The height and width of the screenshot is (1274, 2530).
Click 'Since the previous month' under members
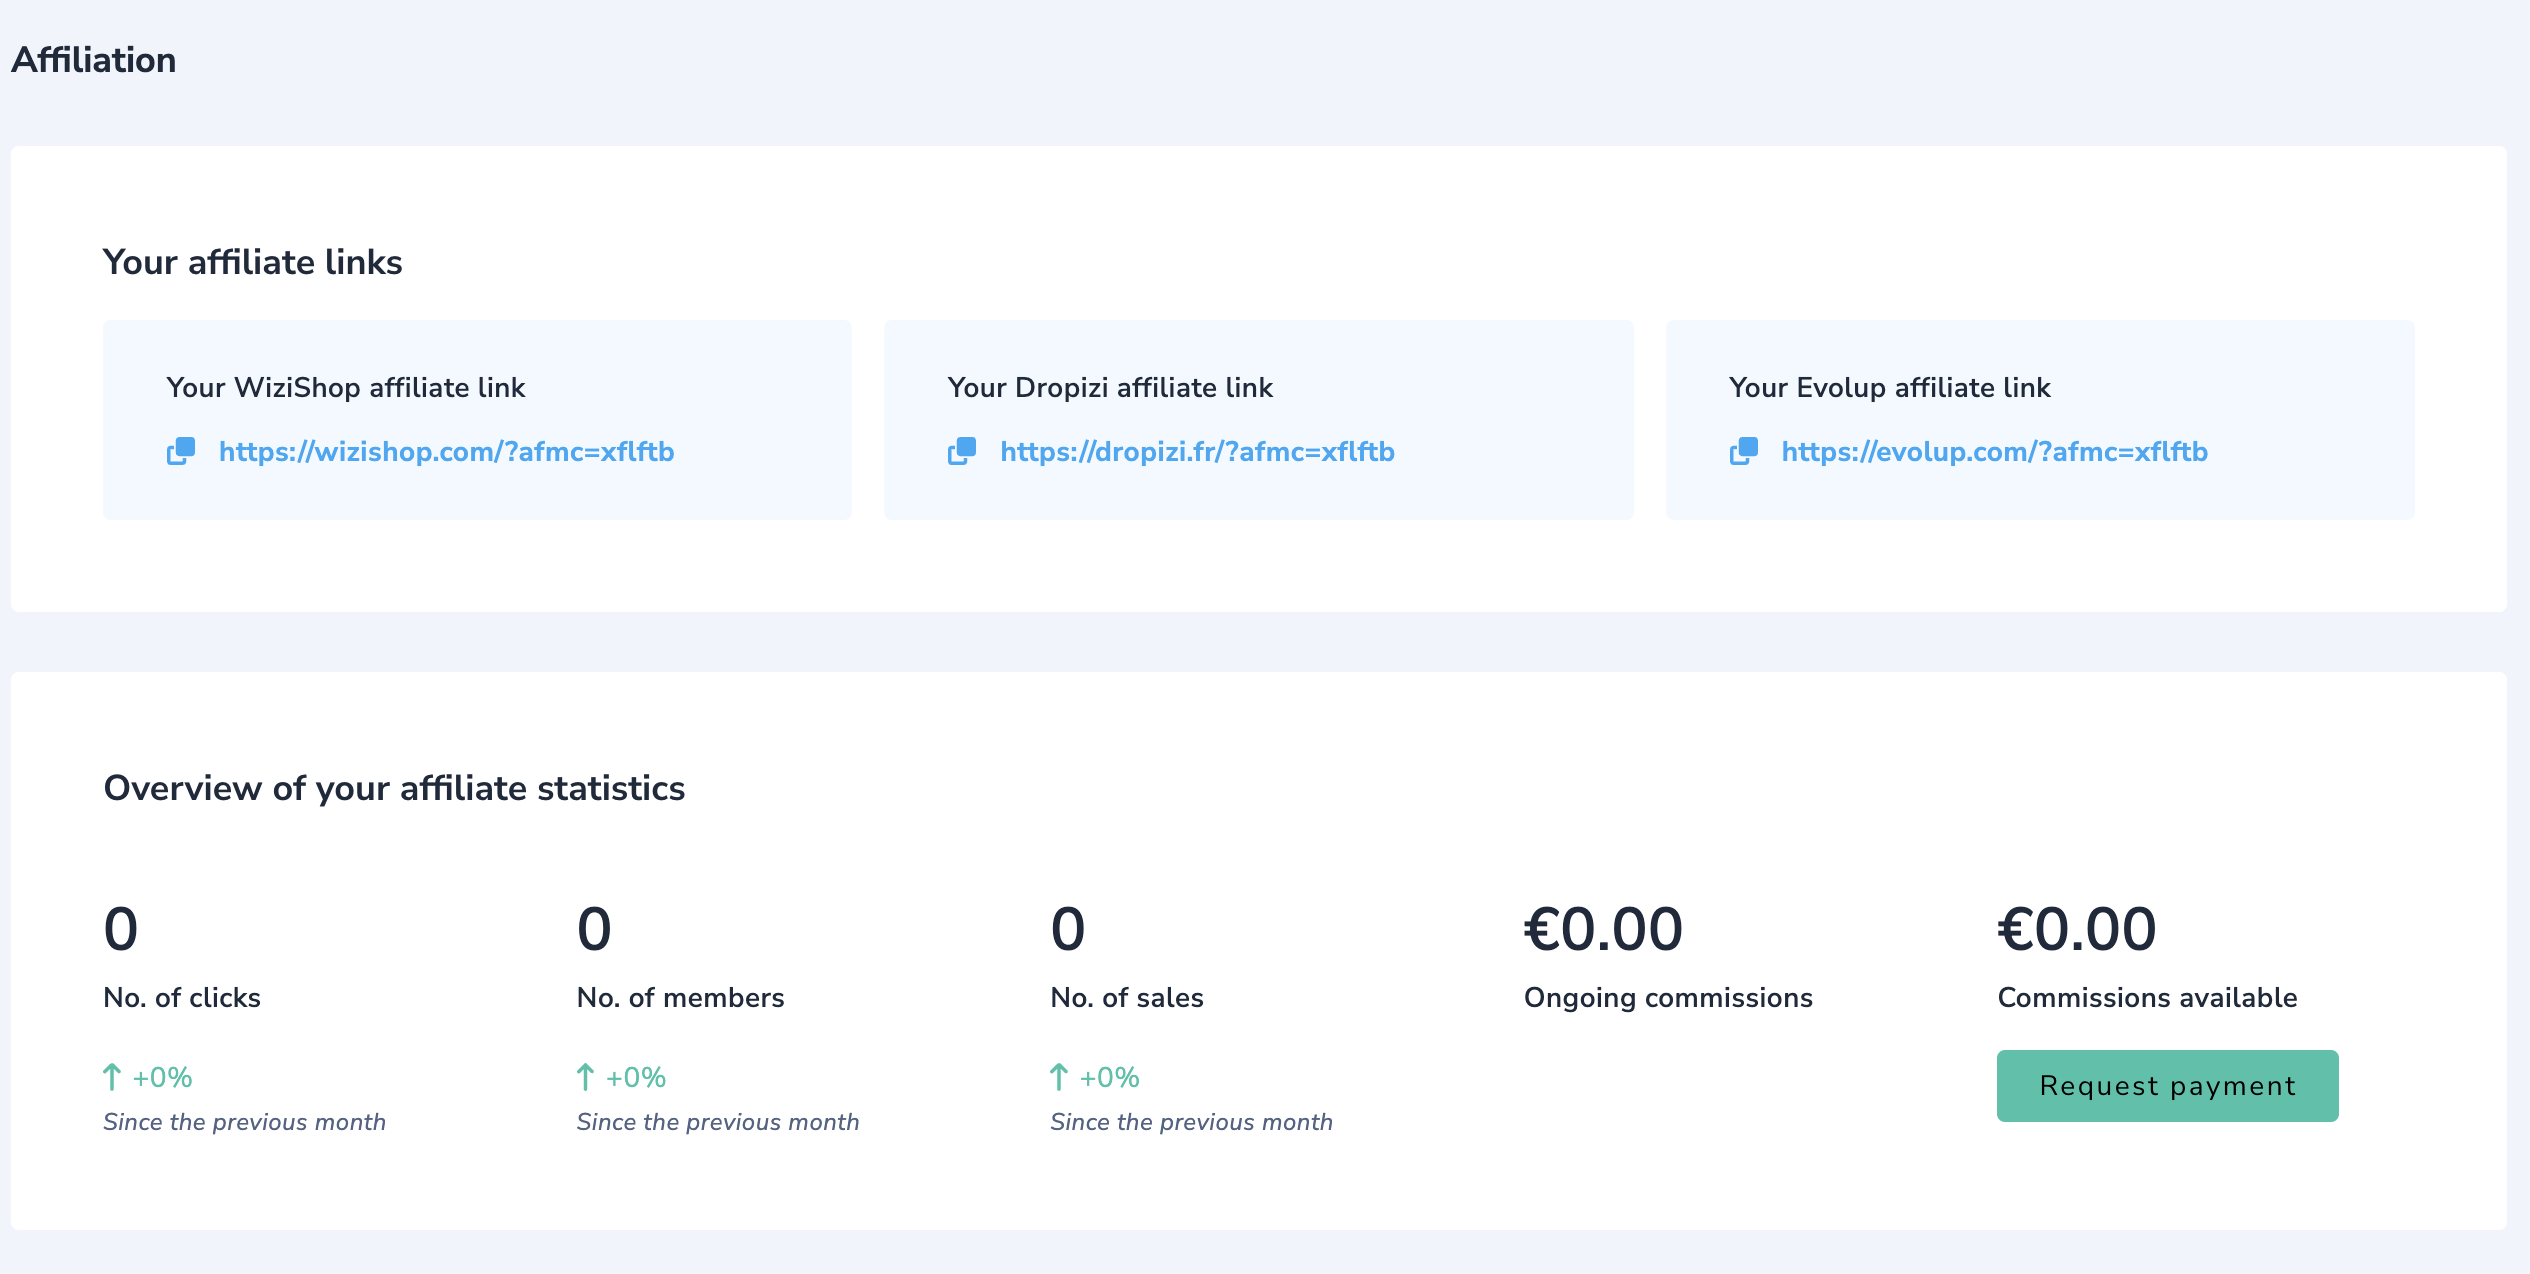pos(718,1122)
